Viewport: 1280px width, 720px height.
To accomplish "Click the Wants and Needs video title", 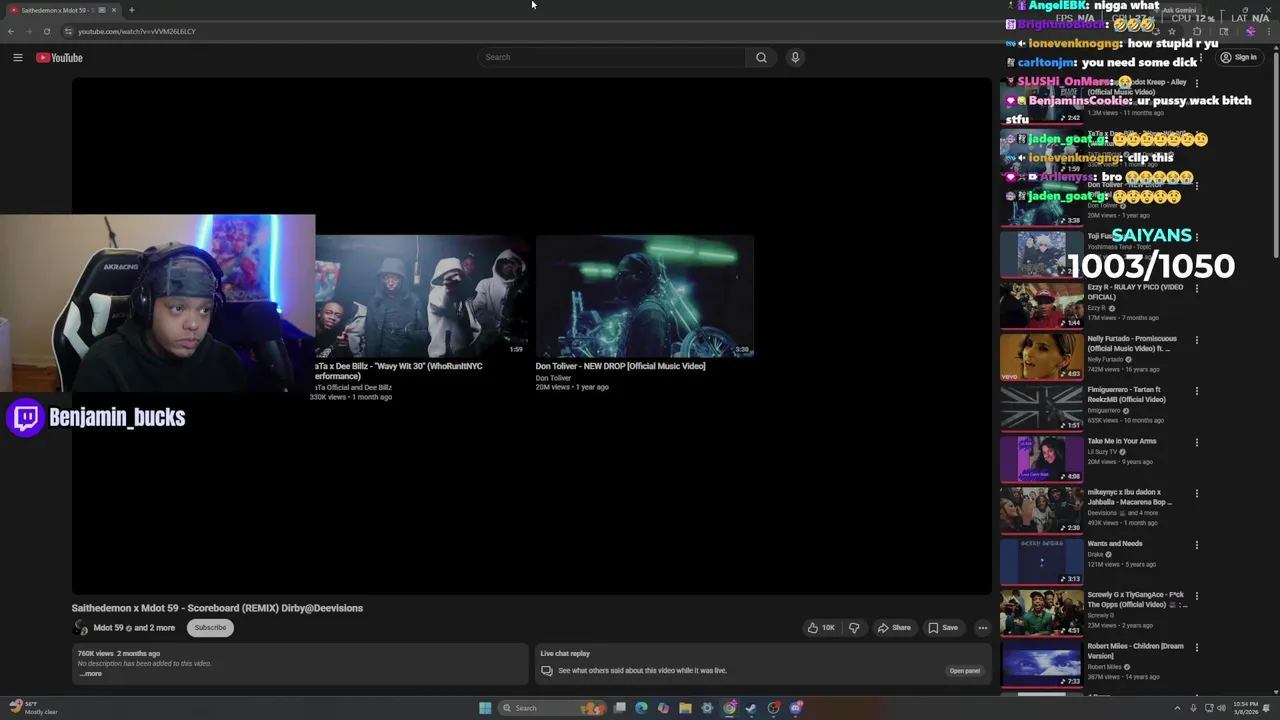I will click(1115, 544).
